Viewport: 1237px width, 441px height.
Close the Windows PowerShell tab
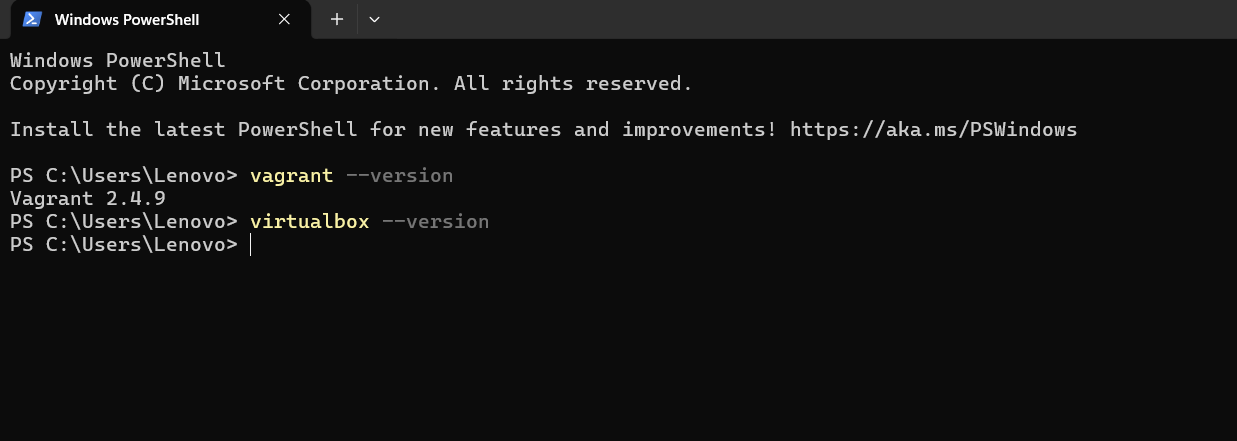click(284, 19)
